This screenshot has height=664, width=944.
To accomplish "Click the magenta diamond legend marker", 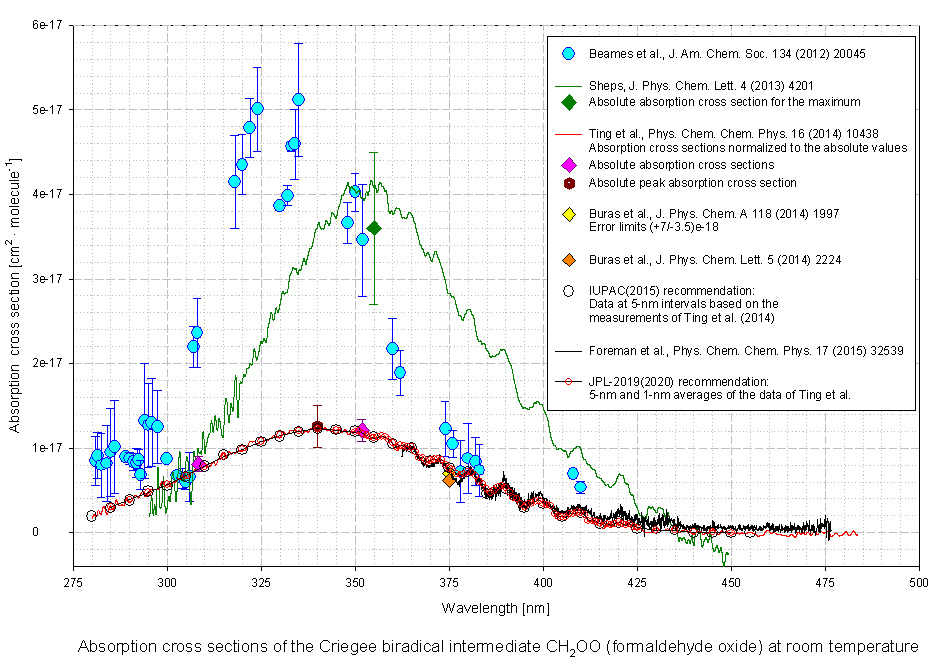I will coord(568,165).
